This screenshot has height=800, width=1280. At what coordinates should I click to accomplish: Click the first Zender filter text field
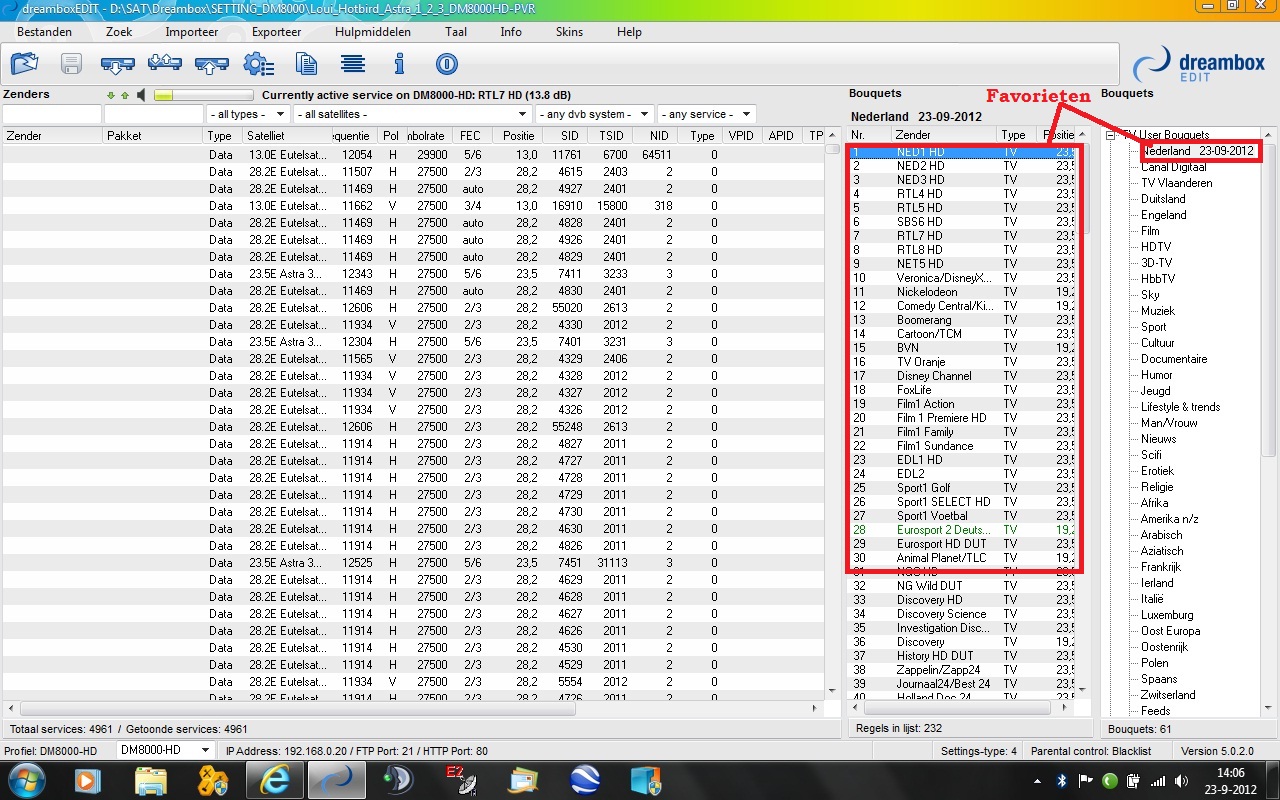[x=51, y=114]
